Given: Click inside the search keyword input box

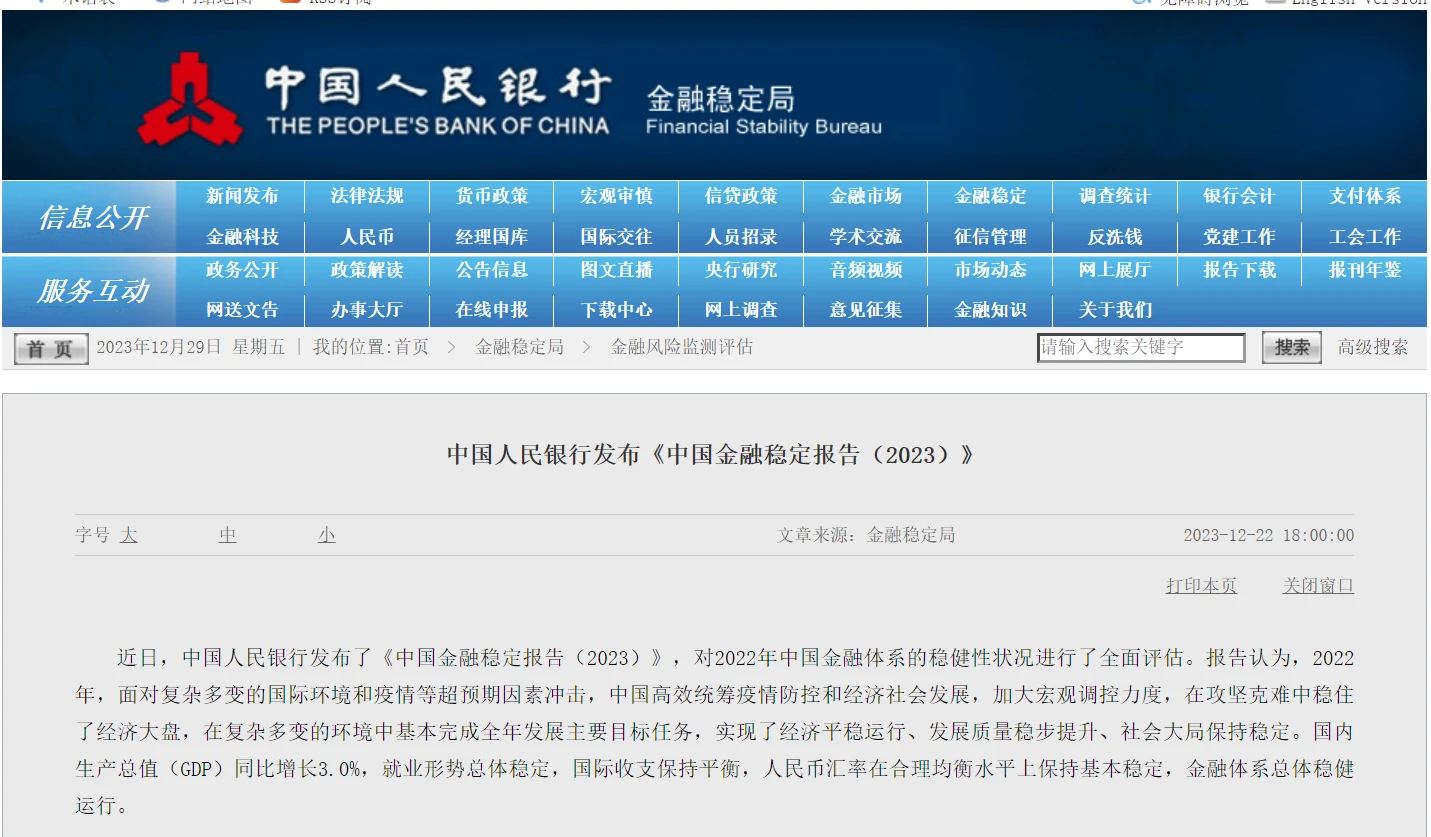Looking at the screenshot, I should click(1141, 347).
